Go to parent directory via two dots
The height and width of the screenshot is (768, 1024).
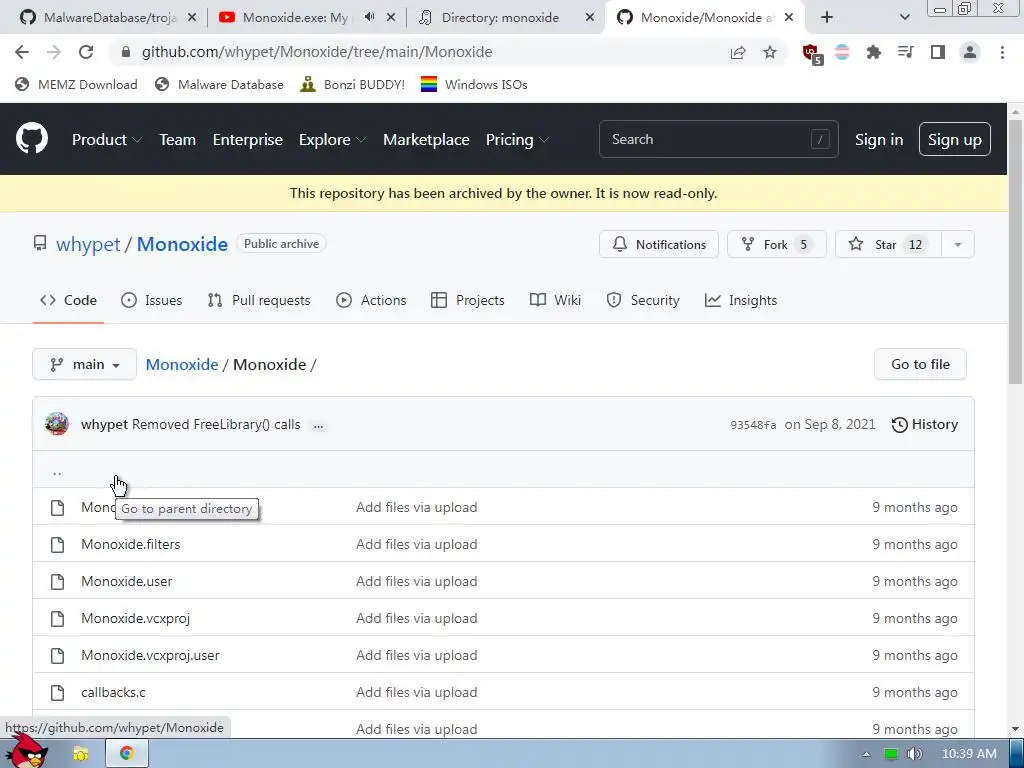[57, 472]
